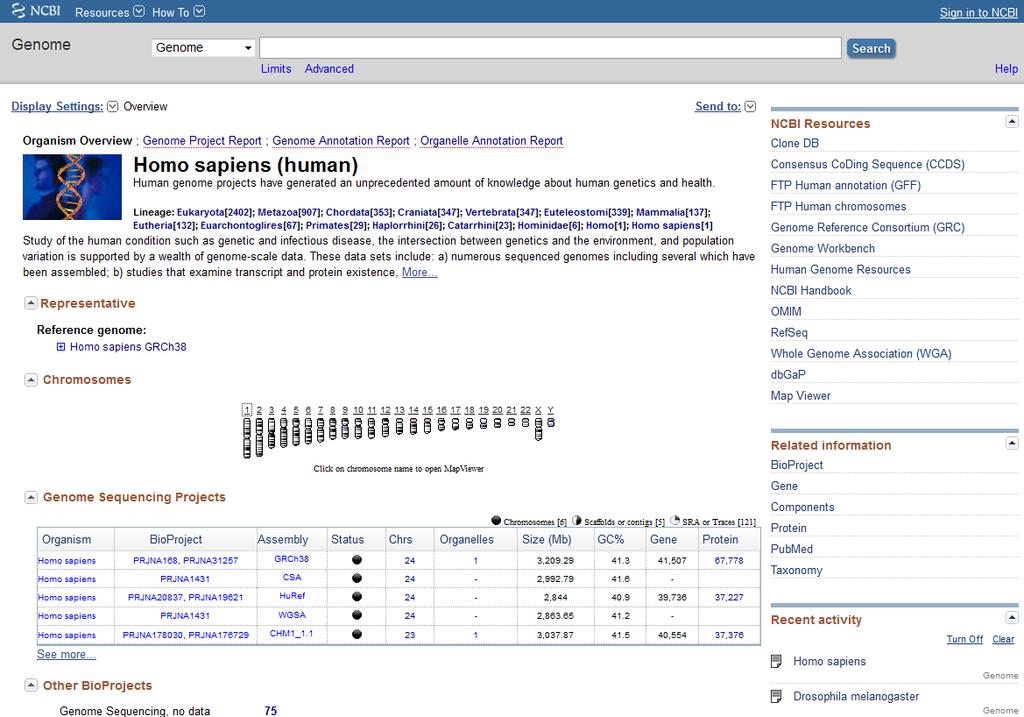
Task: Open the Send to dropdown
Action: pos(725,106)
